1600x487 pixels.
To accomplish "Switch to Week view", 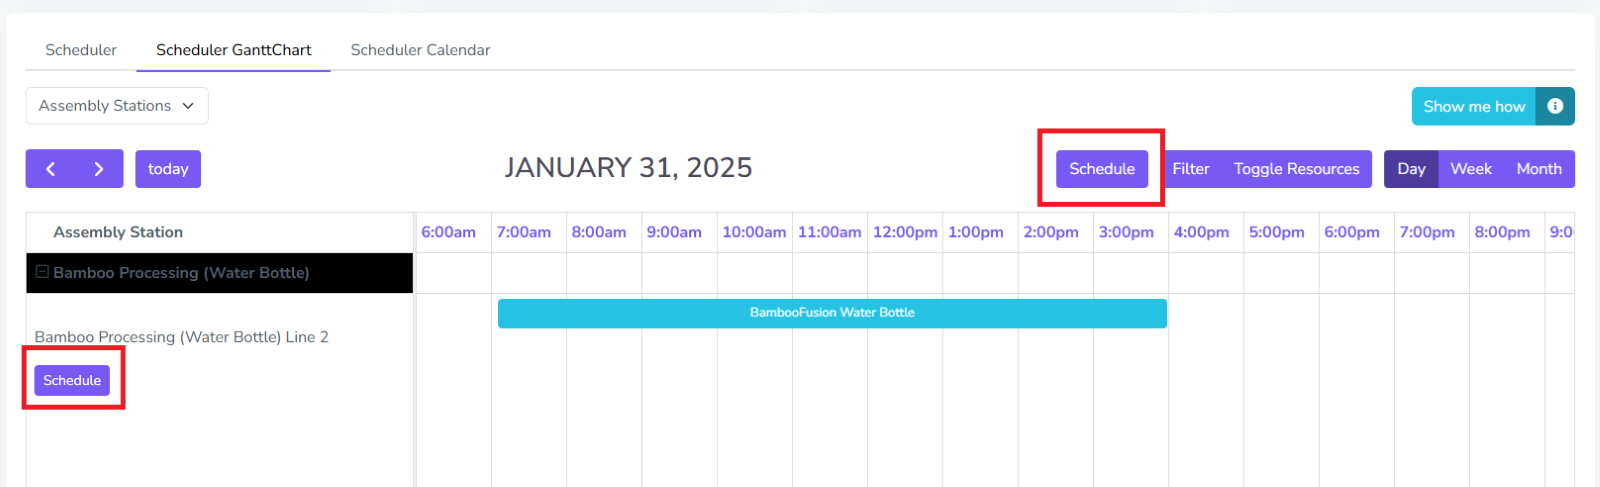I will click(x=1471, y=169).
